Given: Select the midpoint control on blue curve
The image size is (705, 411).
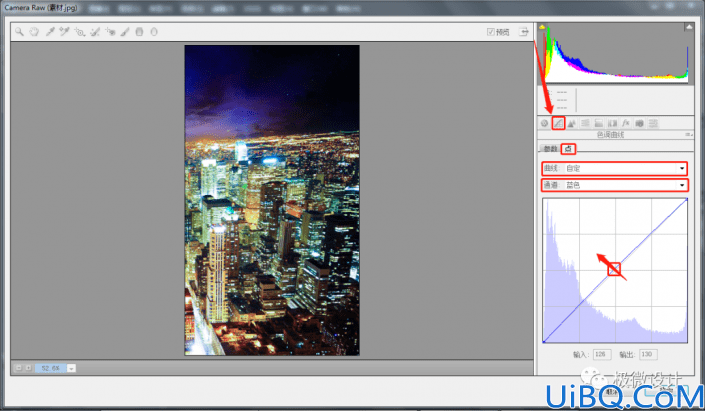Looking at the screenshot, I should 614,269.
